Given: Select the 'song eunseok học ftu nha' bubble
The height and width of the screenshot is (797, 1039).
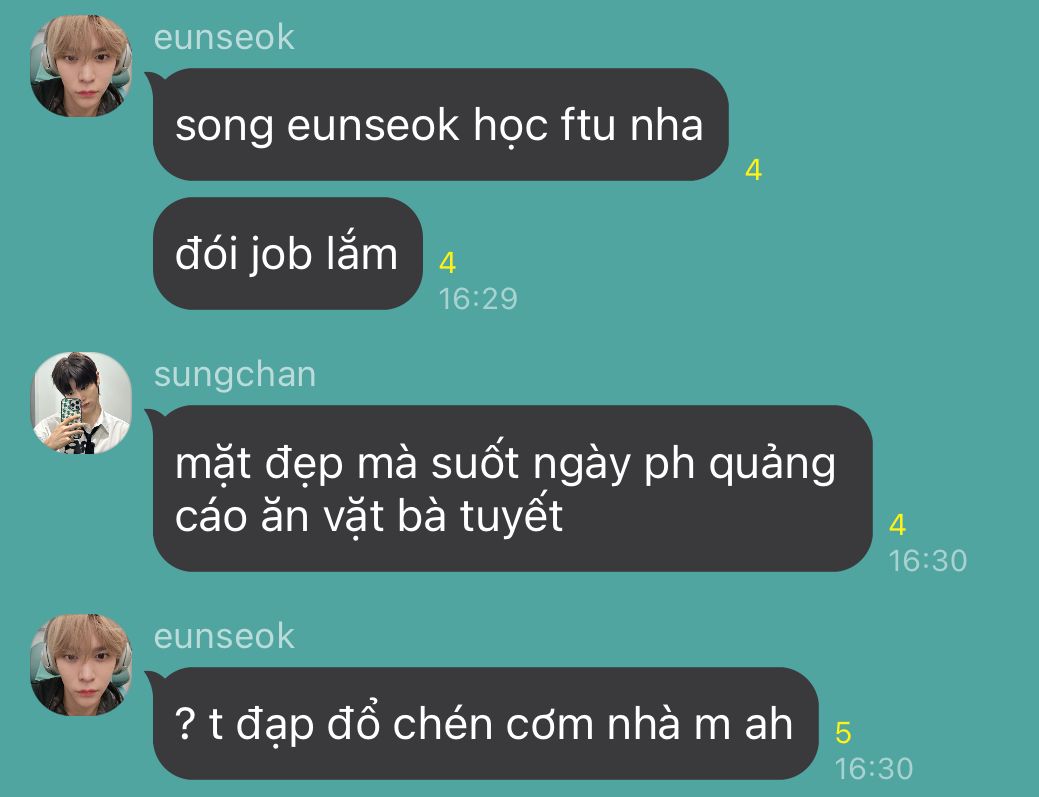Looking at the screenshot, I should [x=441, y=125].
